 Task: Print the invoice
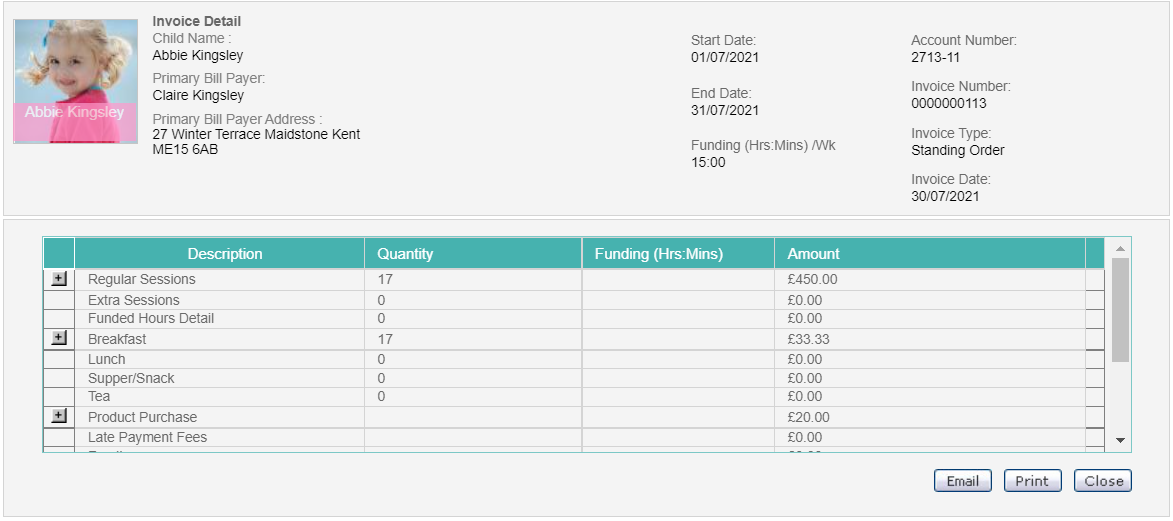[1032, 481]
